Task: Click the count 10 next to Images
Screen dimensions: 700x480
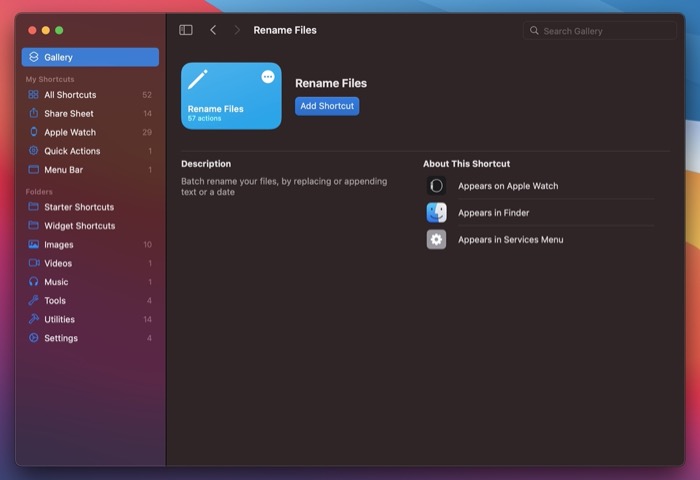Action: 147,244
